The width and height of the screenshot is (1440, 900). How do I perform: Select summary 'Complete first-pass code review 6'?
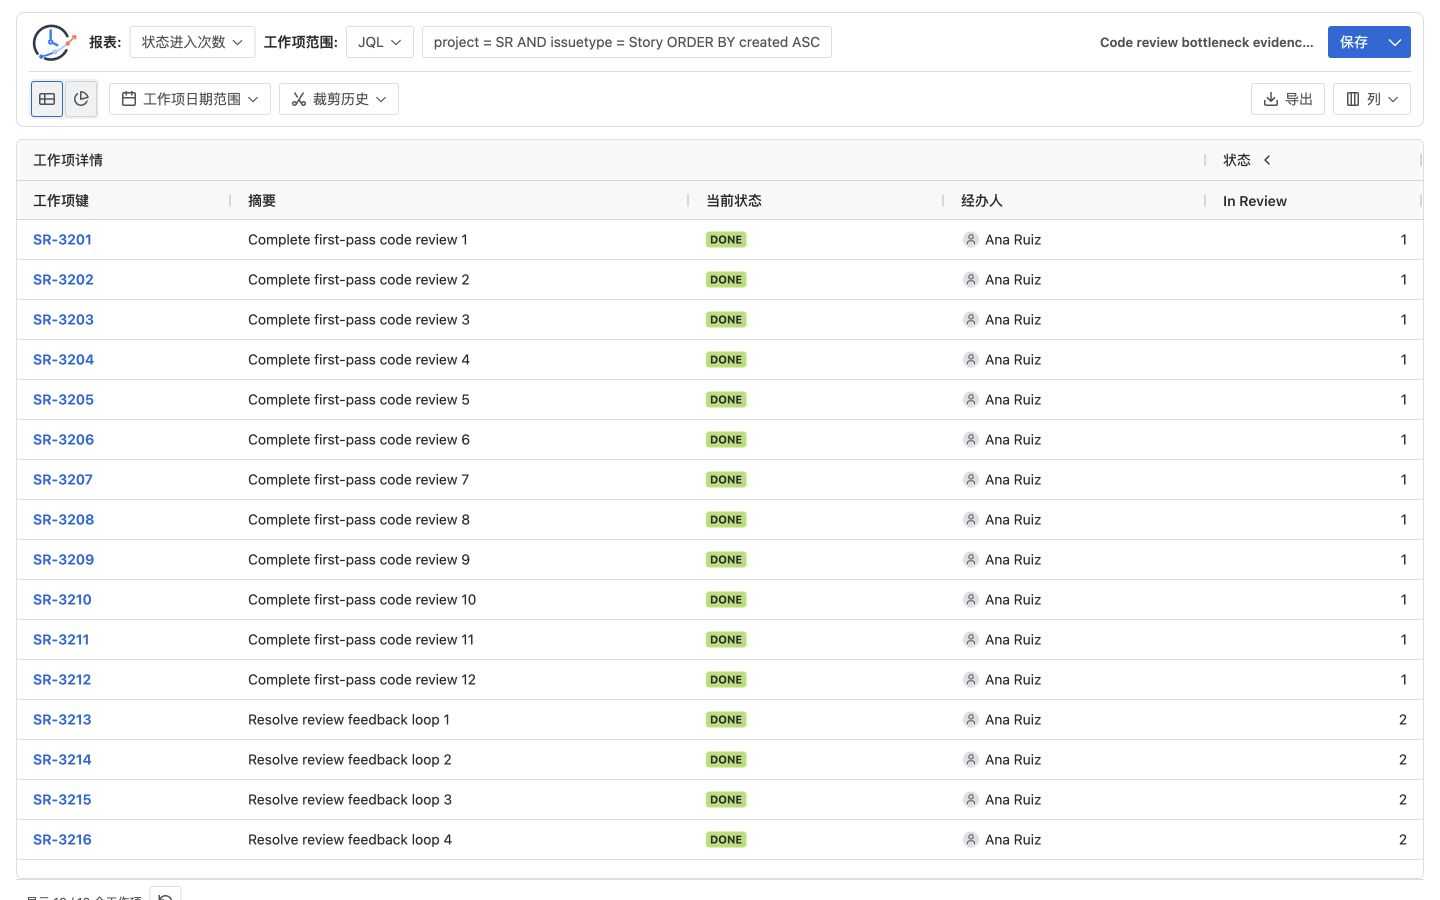359,440
